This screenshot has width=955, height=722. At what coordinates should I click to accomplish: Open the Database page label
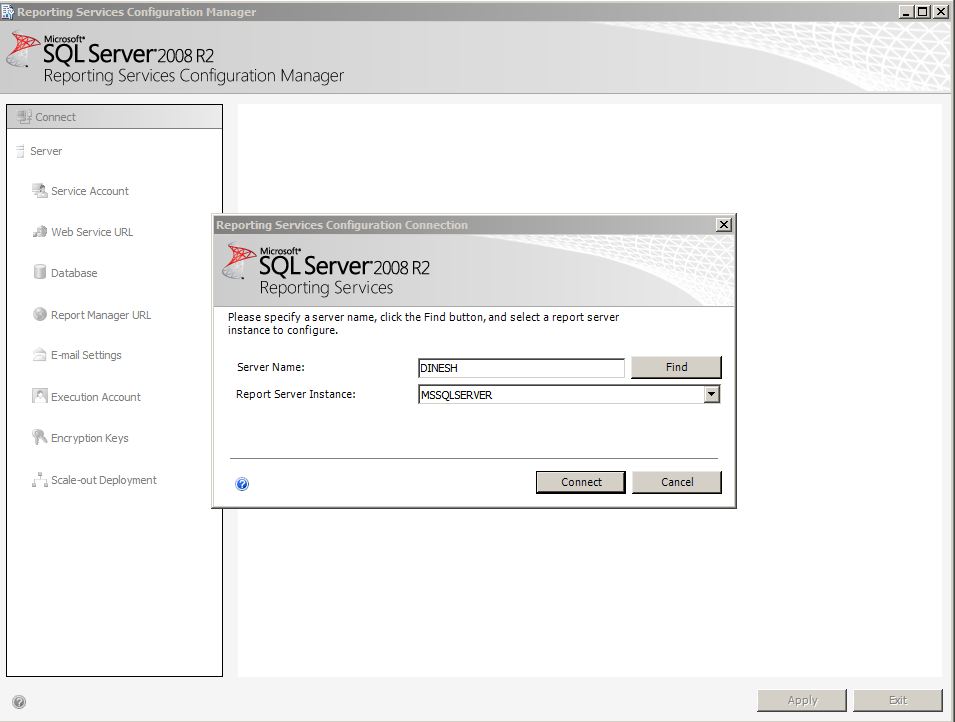pyautogui.click(x=74, y=273)
